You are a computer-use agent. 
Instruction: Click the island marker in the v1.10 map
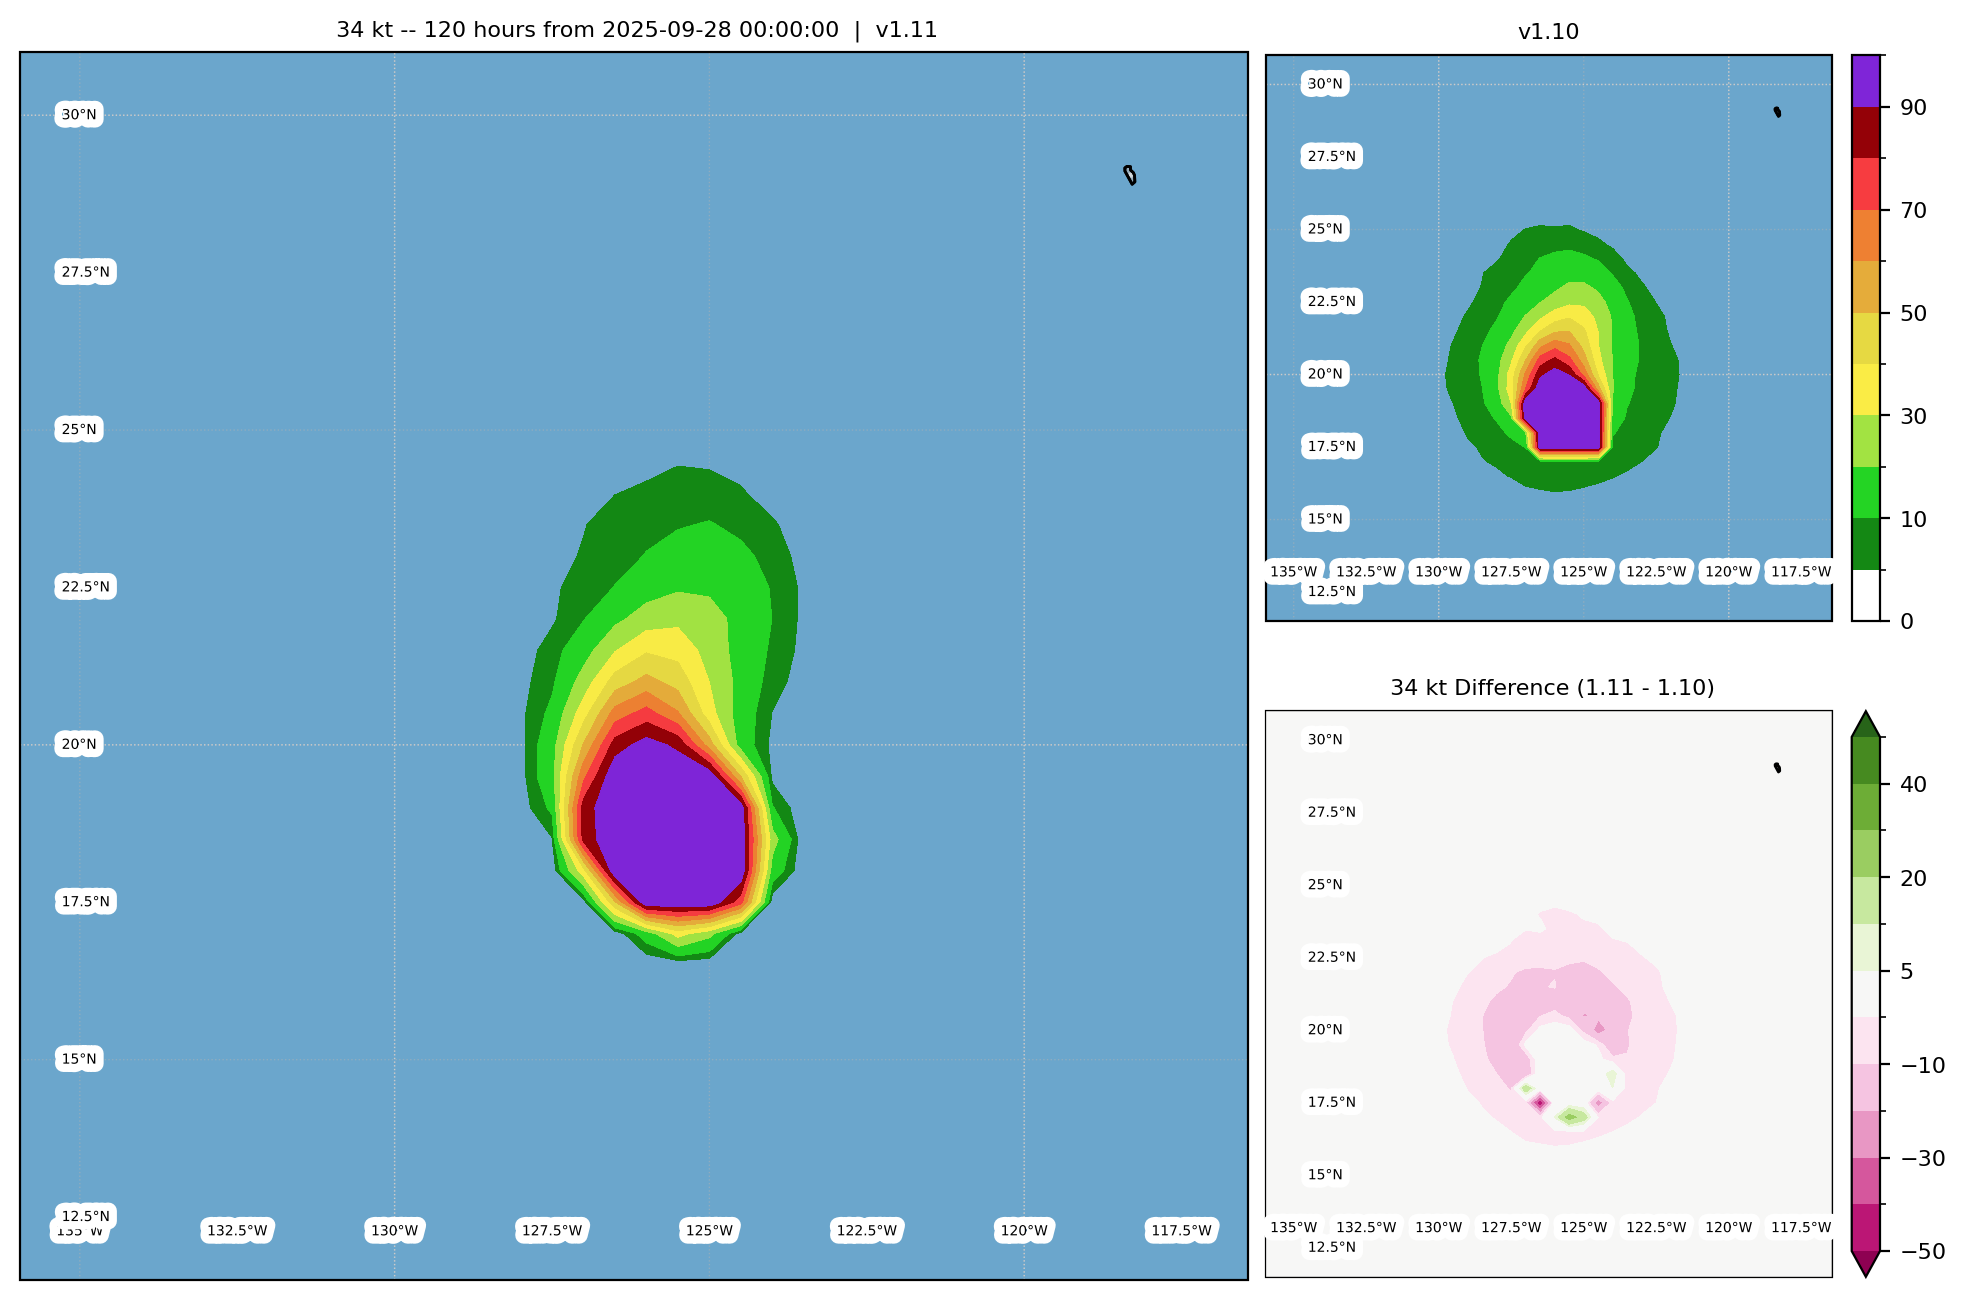click(1777, 112)
